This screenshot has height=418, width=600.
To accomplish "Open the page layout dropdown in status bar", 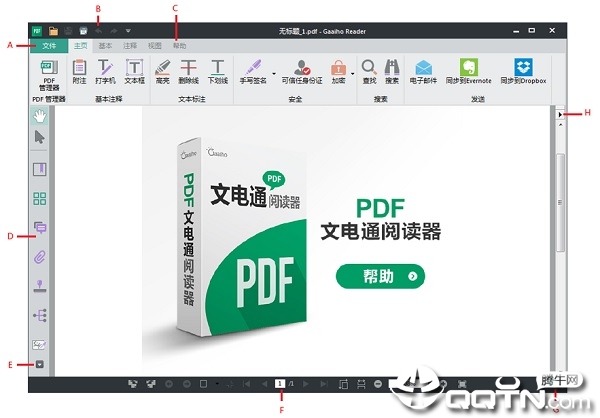I will [217, 384].
